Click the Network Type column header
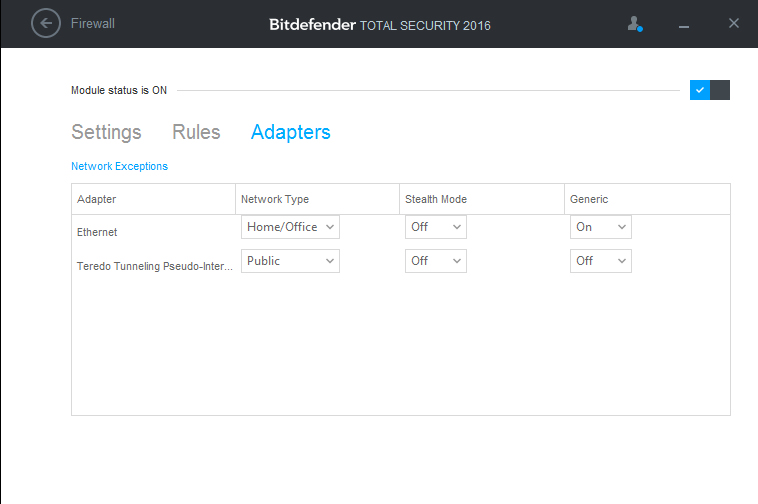Screen dimensions: 758x504 coord(317,199)
